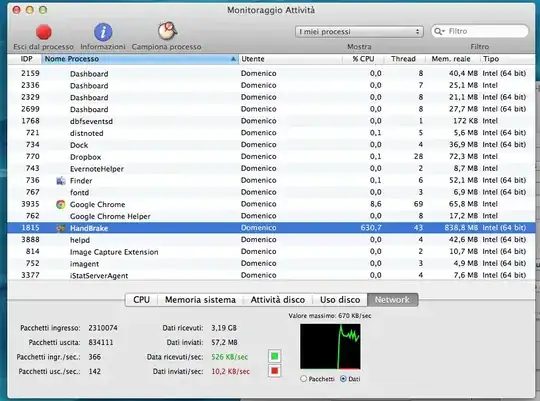Viewport: 540px width, 401px height.
Task: Select the Dock process row
Action: 271,145
